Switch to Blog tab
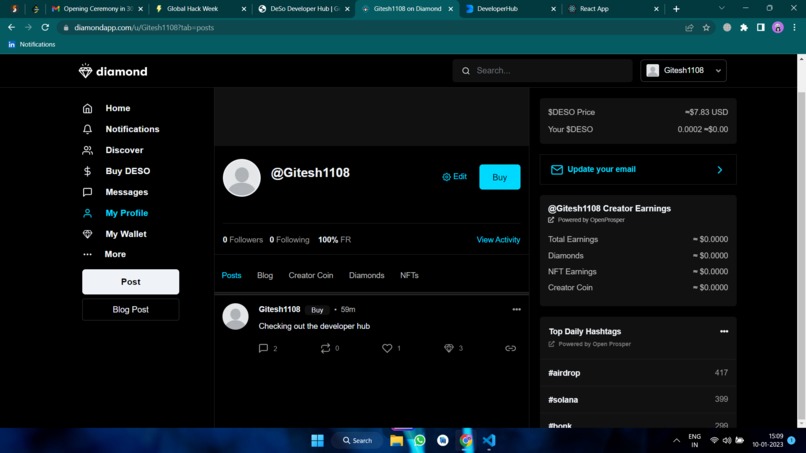 [265, 276]
